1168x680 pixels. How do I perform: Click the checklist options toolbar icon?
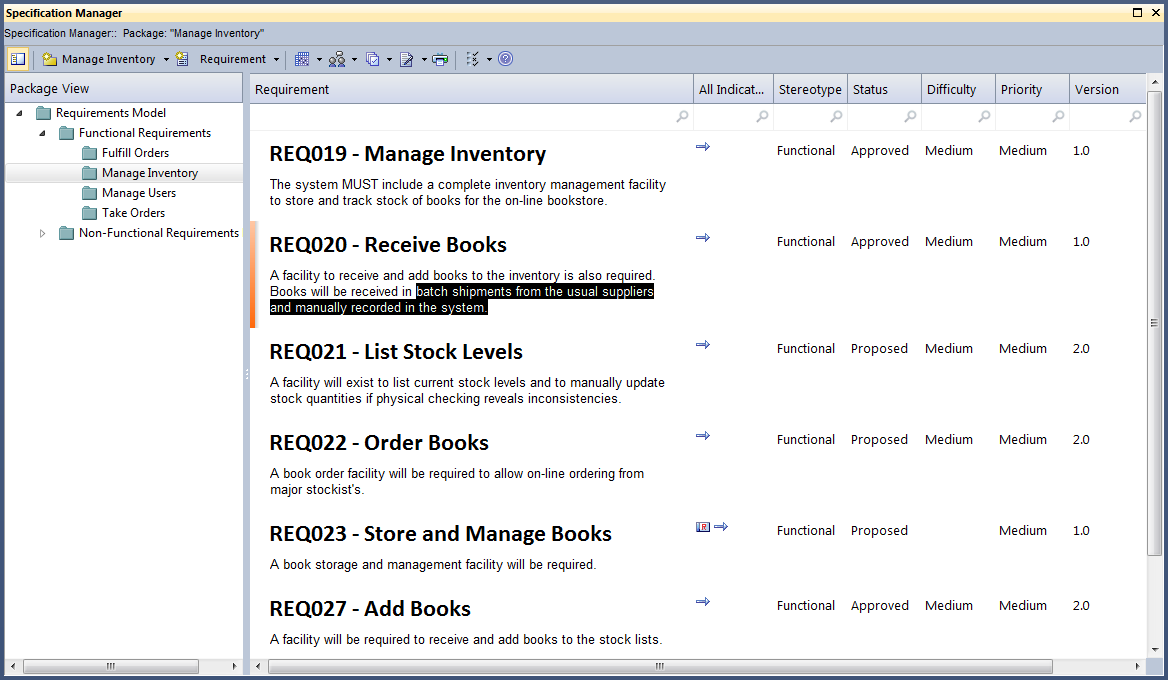pos(473,59)
